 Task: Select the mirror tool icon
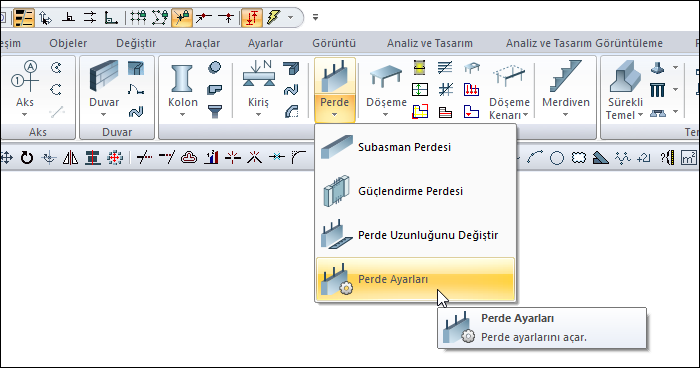(71, 158)
